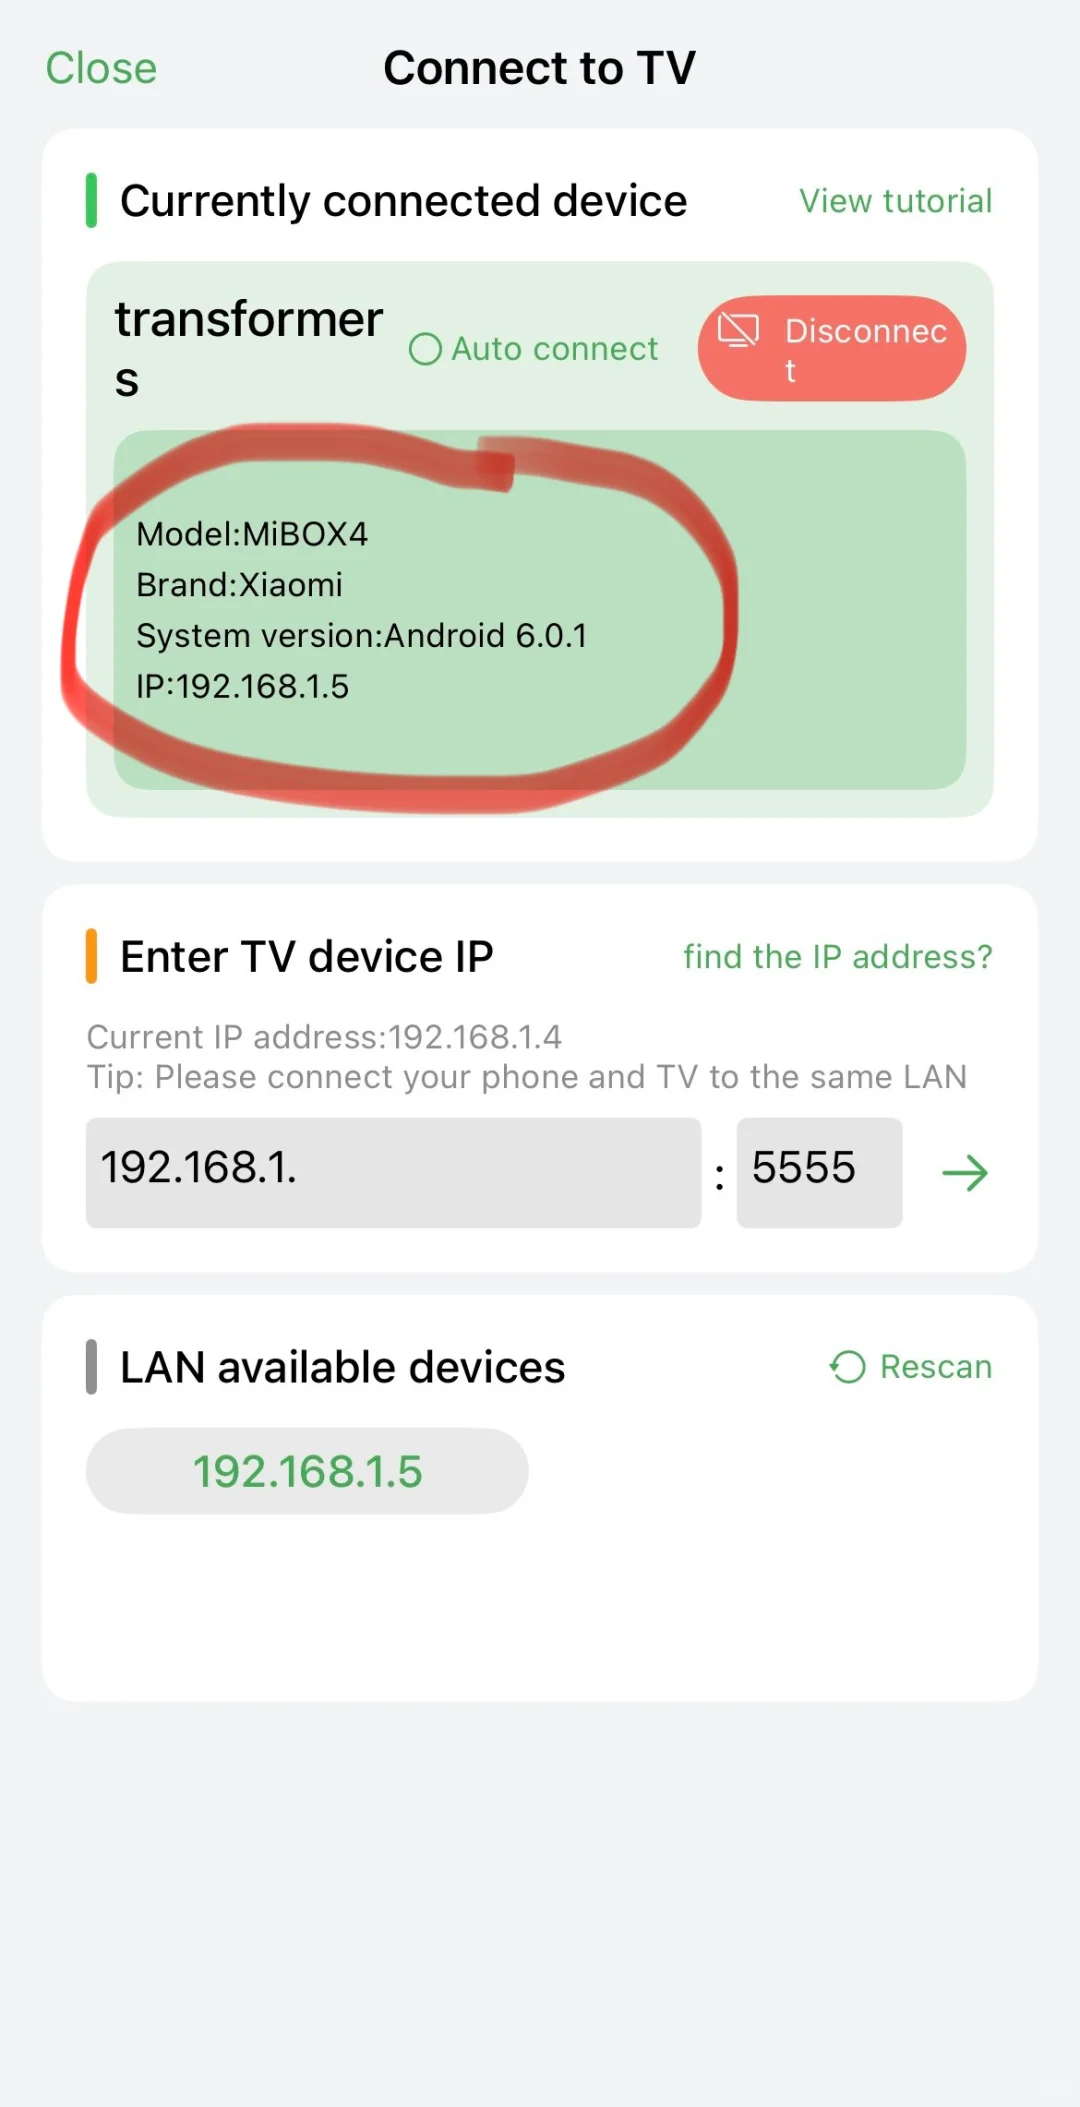
Task: Tap the orange bar beside Enter TV device IP
Action: coord(91,957)
